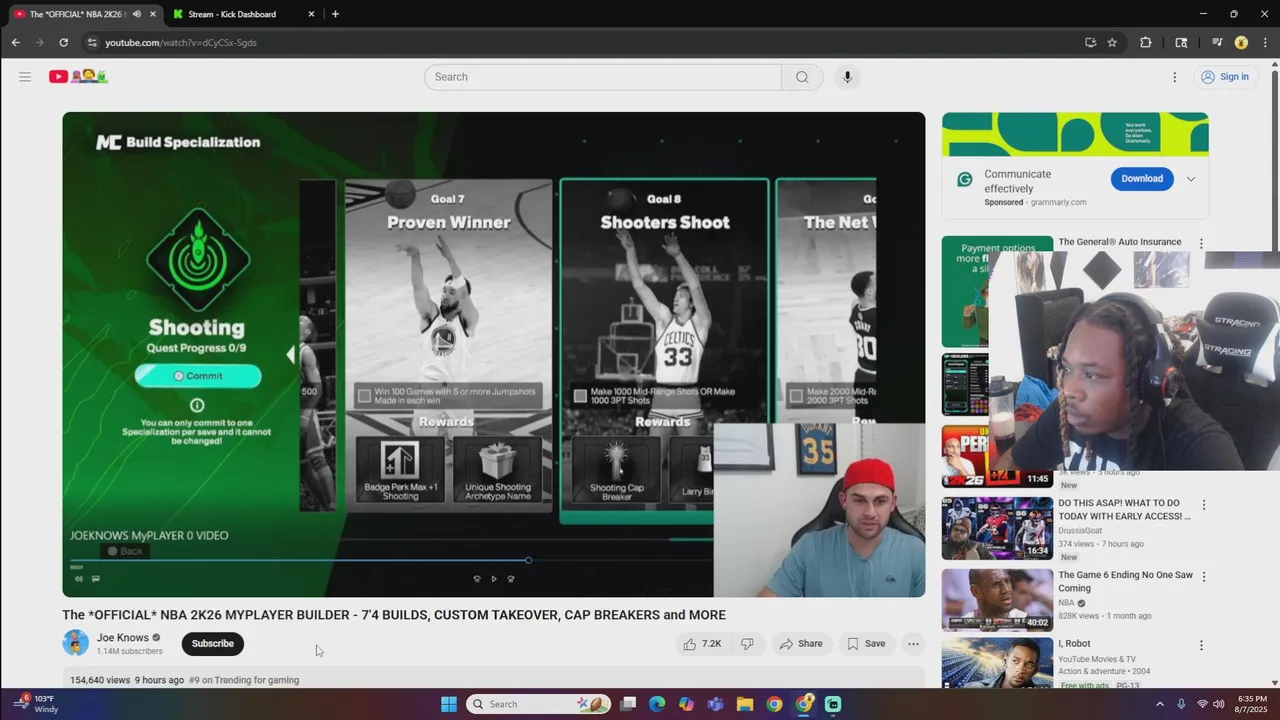
Task: Click the Sign in button
Action: tap(1225, 77)
